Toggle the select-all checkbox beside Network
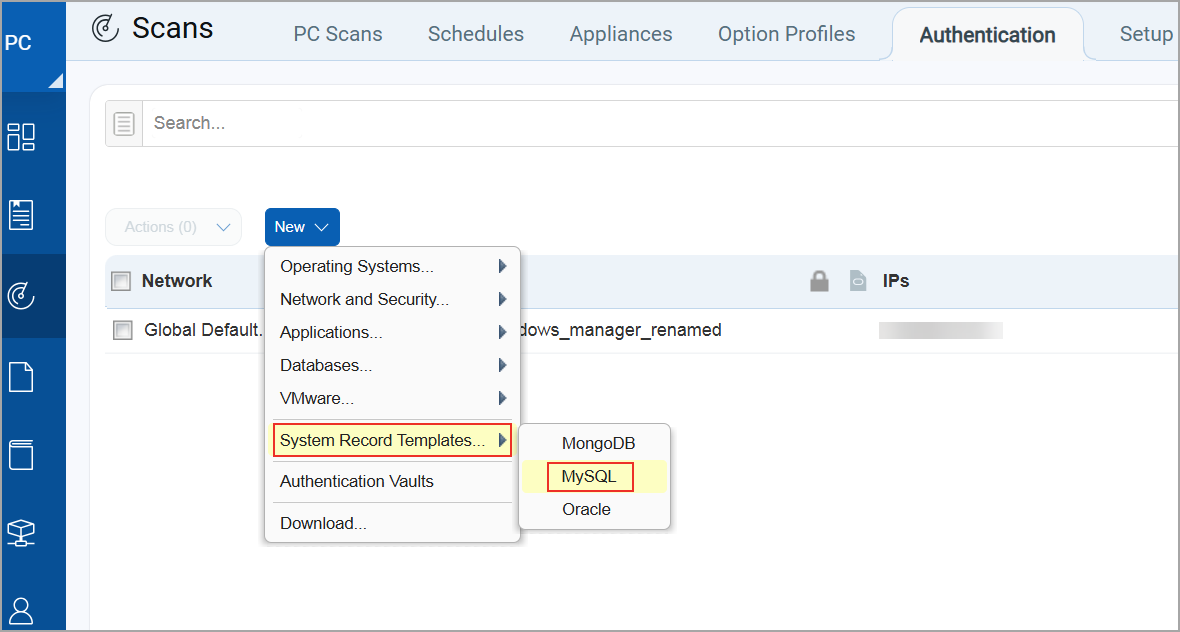The height and width of the screenshot is (632, 1180). pos(121,282)
